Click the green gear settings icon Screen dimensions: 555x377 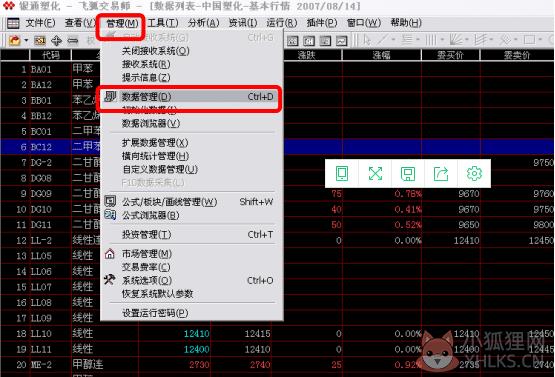pyautogui.click(x=474, y=173)
